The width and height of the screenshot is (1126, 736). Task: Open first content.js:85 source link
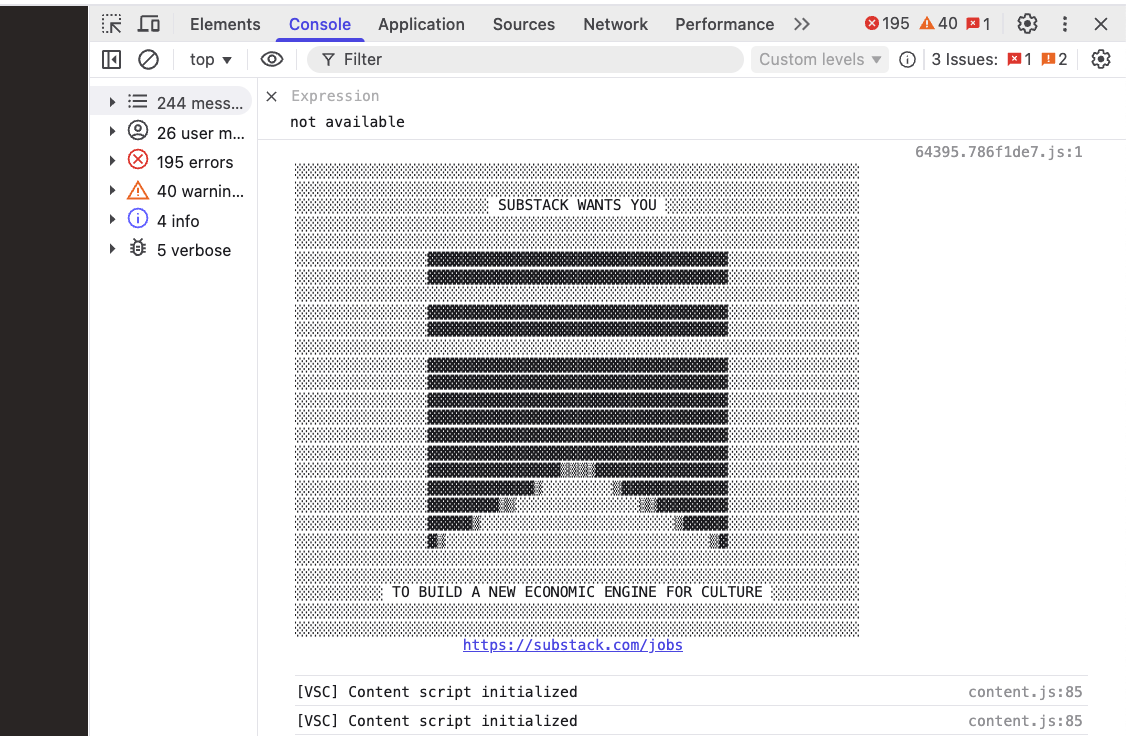pos(1025,691)
